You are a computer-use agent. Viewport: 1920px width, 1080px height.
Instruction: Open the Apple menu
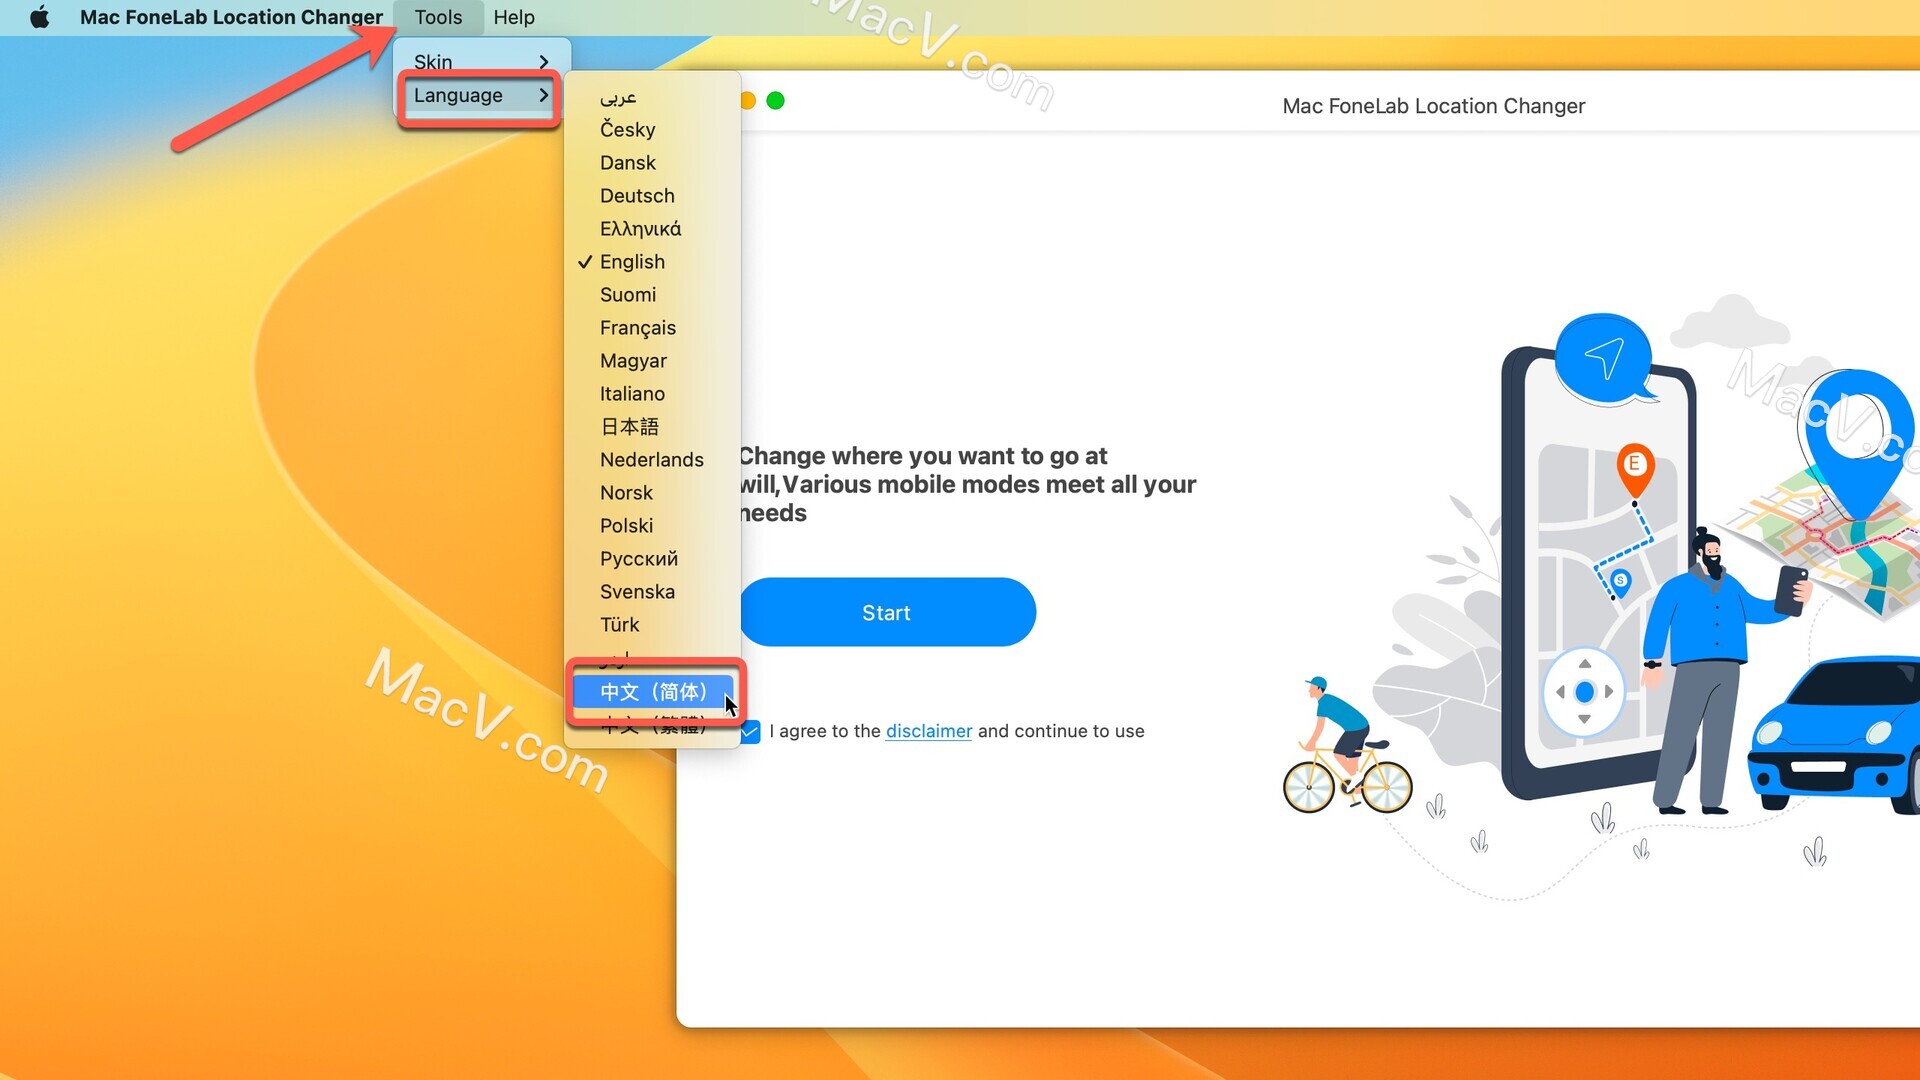click(x=40, y=17)
